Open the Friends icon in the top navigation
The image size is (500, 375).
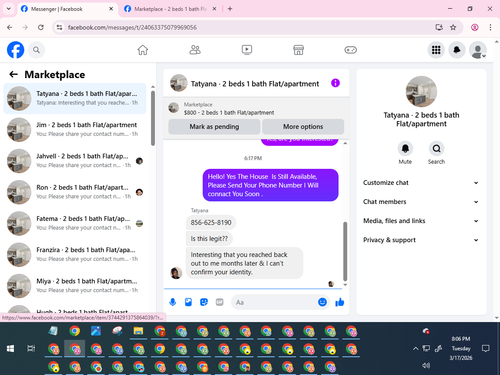[195, 50]
